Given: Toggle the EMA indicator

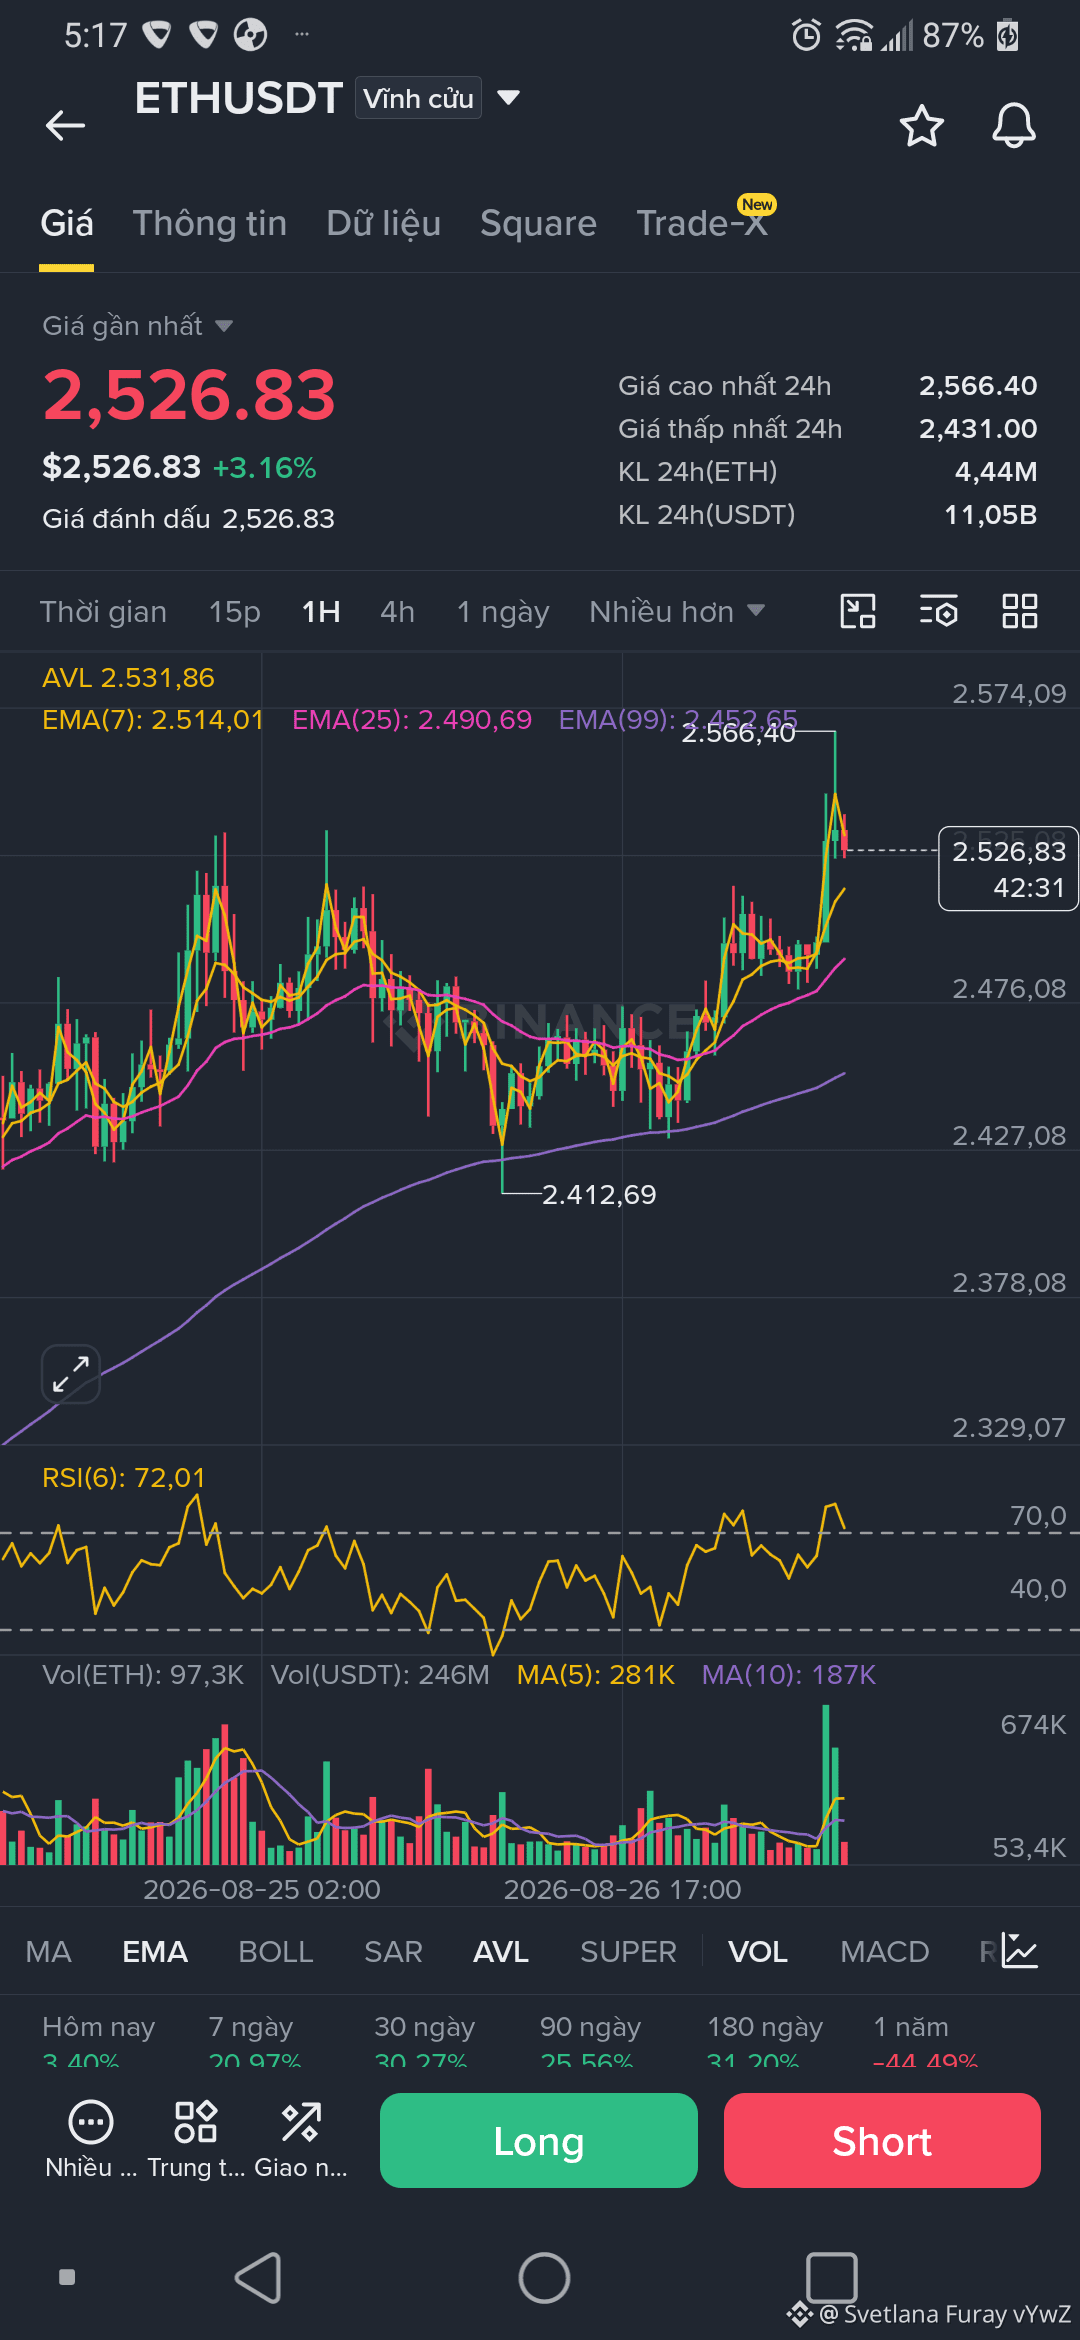Looking at the screenshot, I should (x=155, y=1951).
